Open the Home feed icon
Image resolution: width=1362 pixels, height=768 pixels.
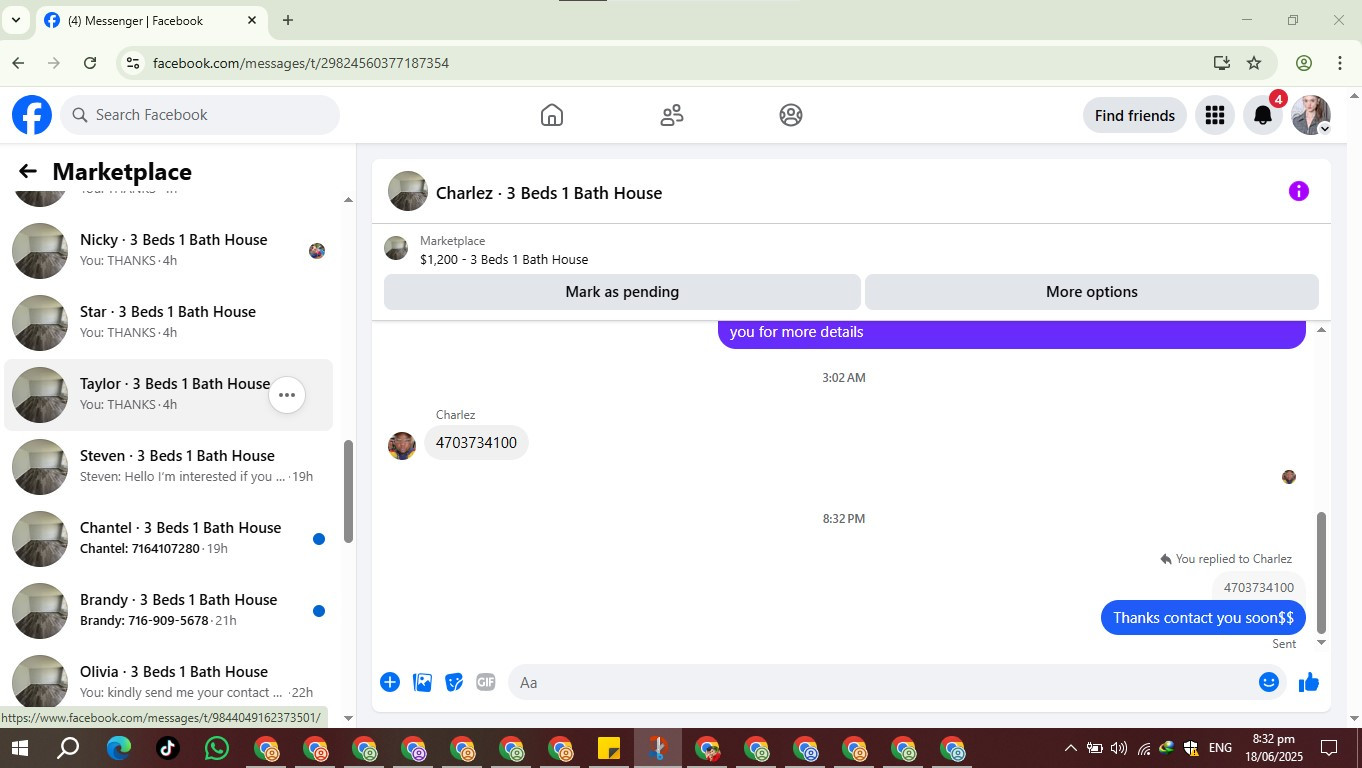click(x=552, y=115)
